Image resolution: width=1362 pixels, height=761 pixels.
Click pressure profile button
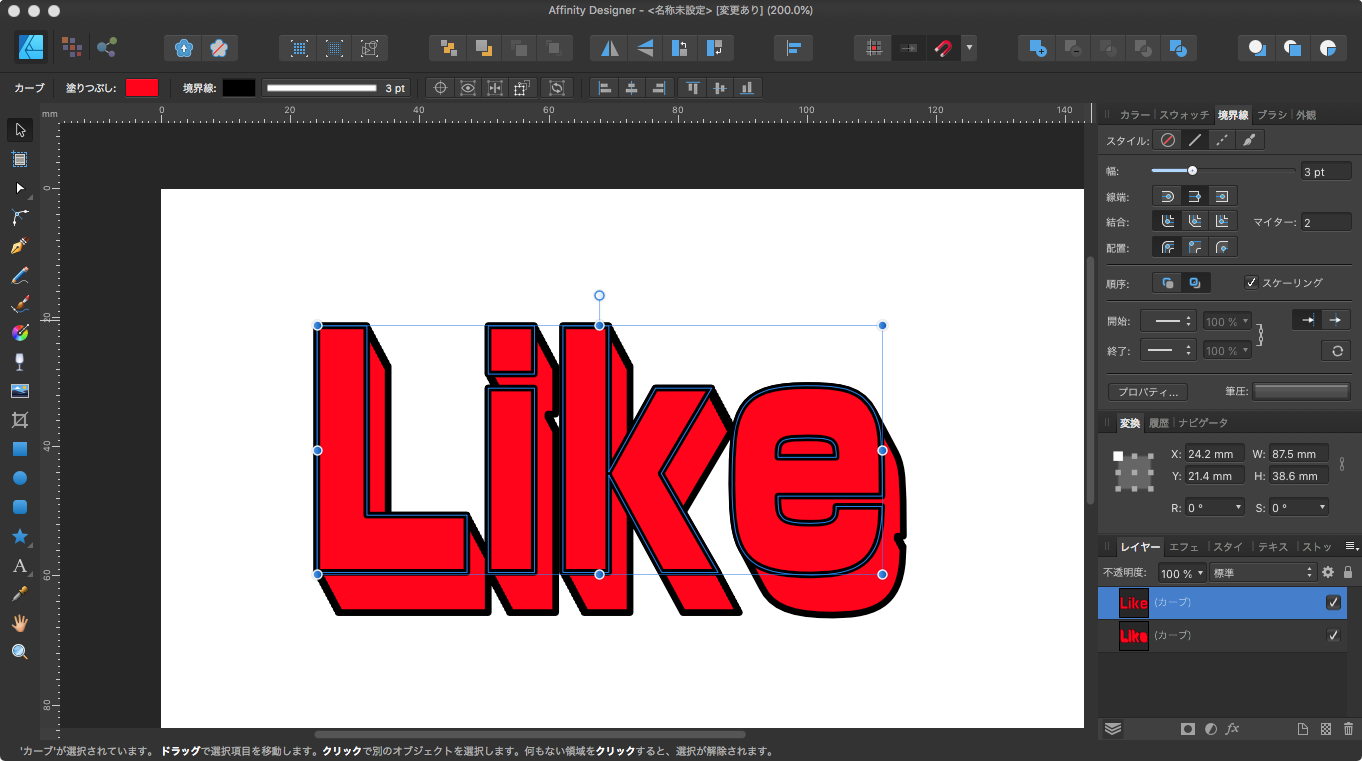[x=1301, y=391]
